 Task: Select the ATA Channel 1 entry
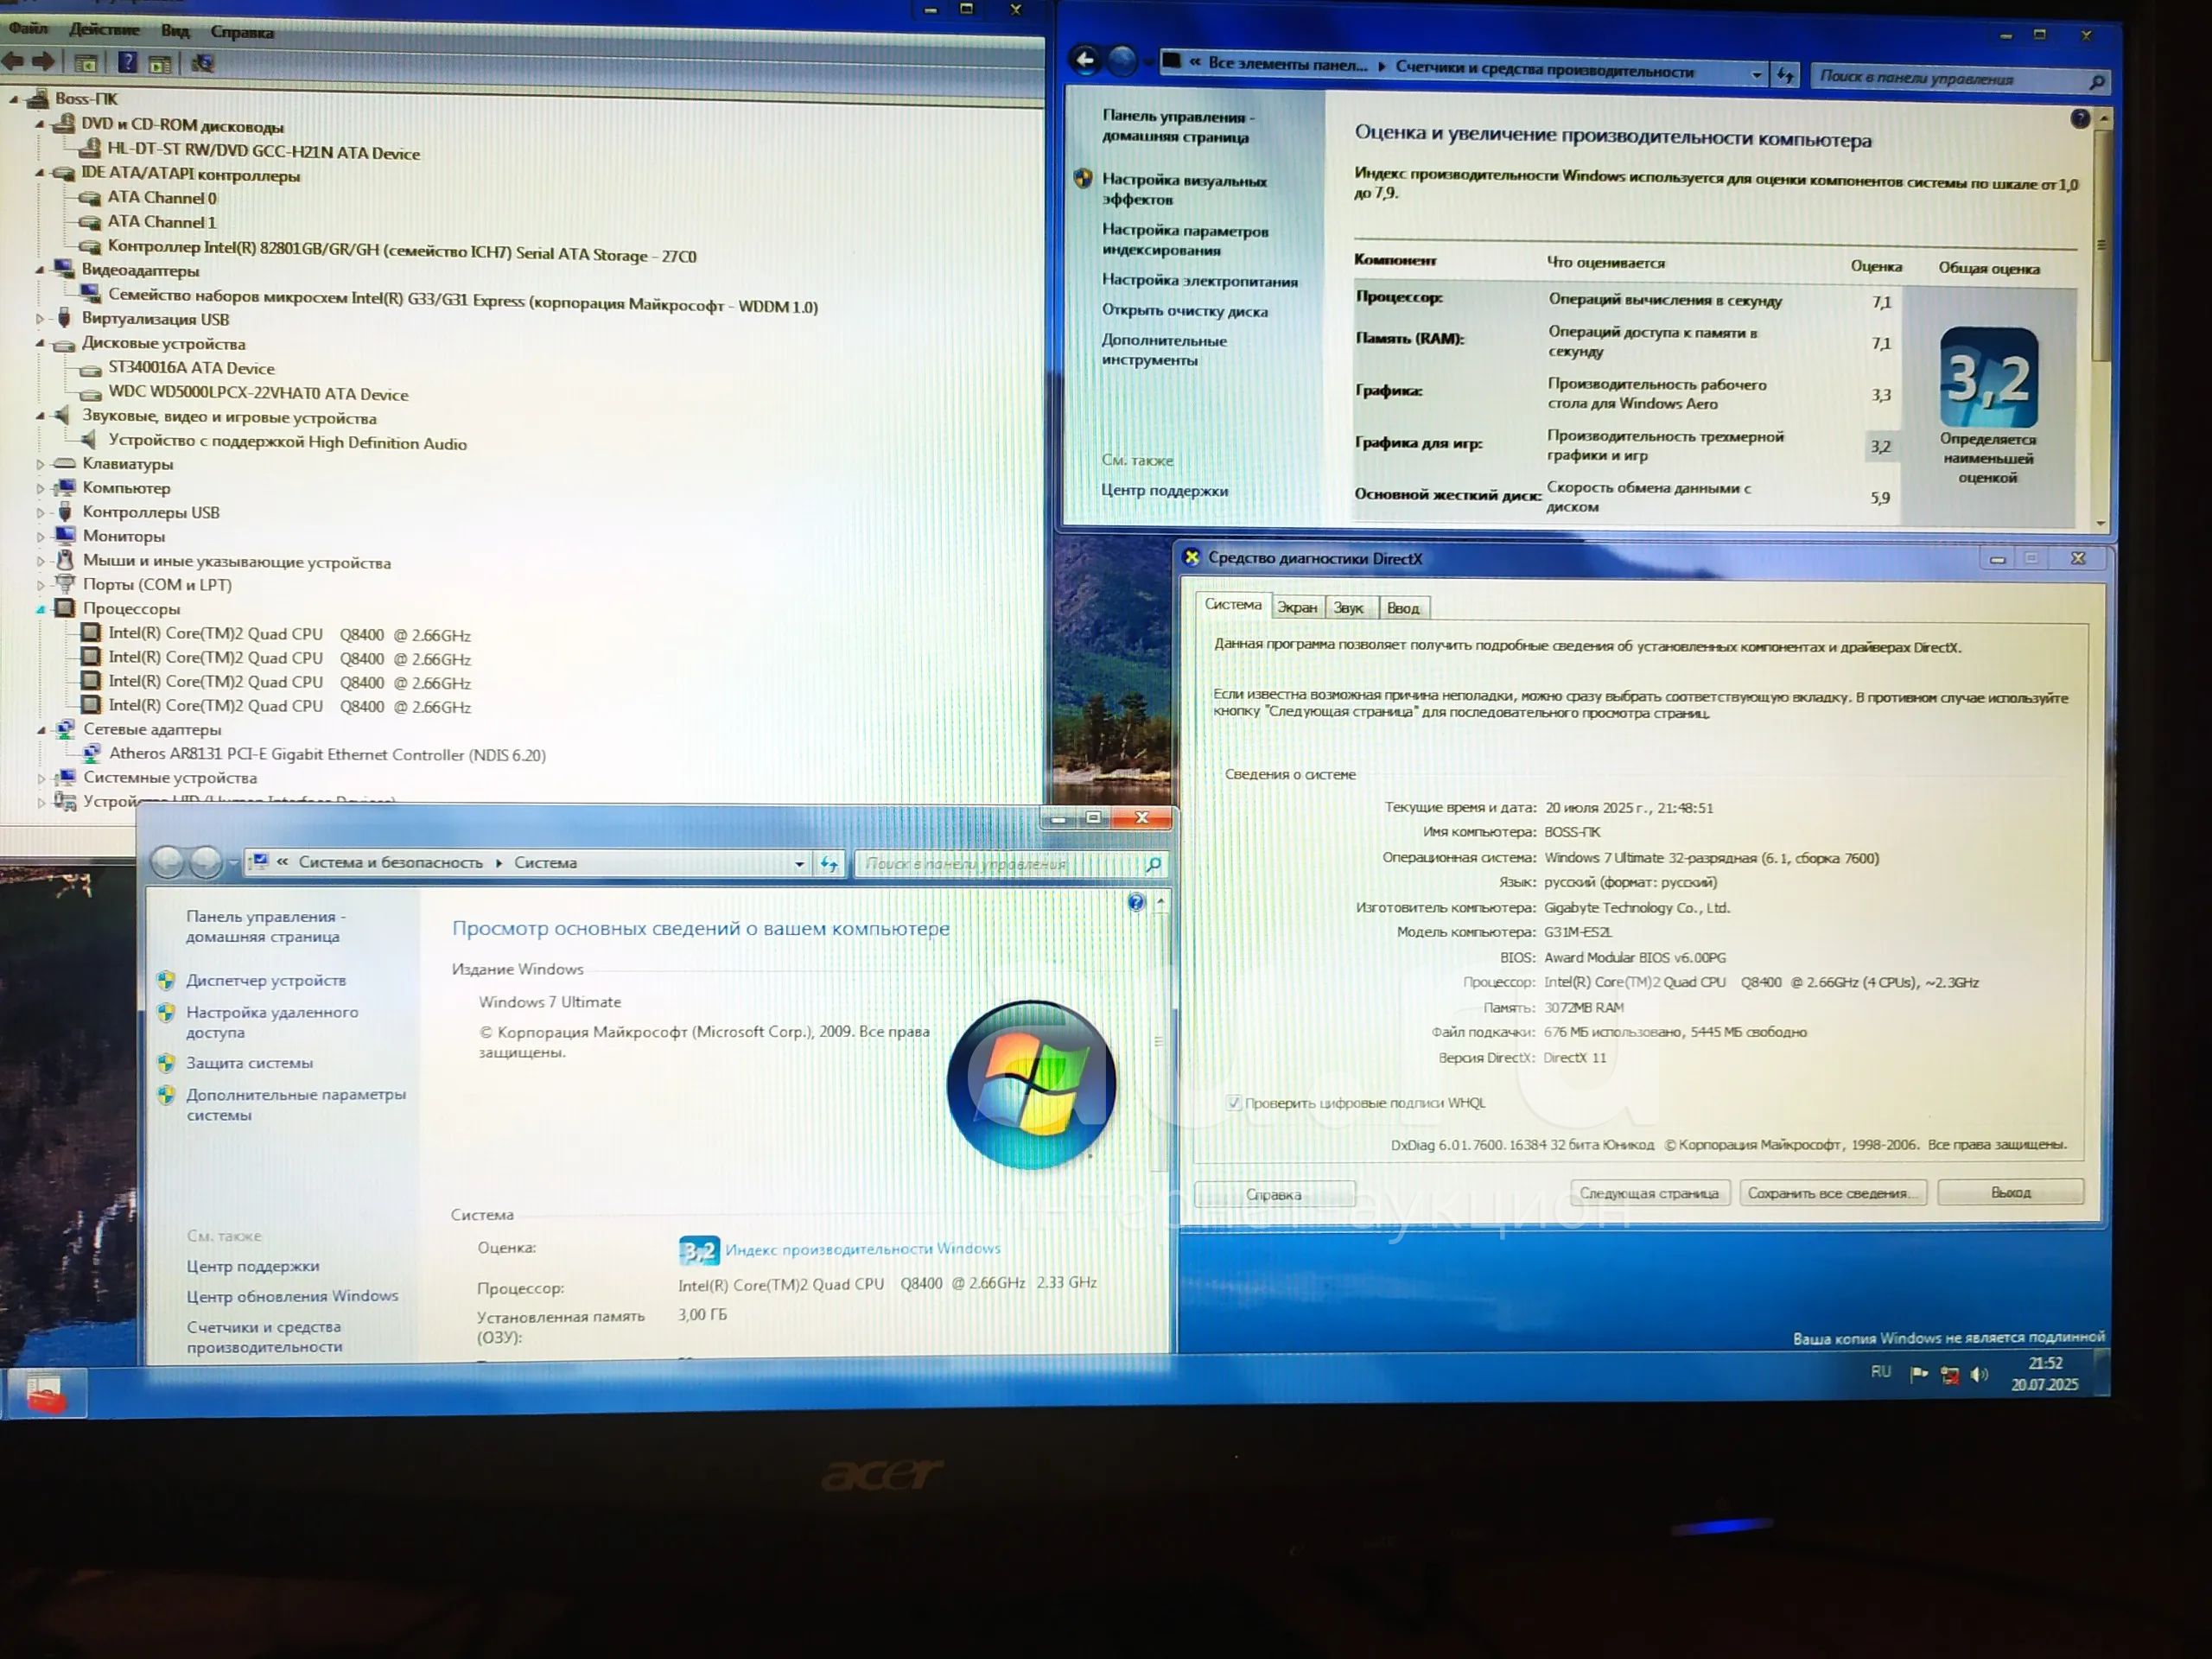[x=161, y=222]
